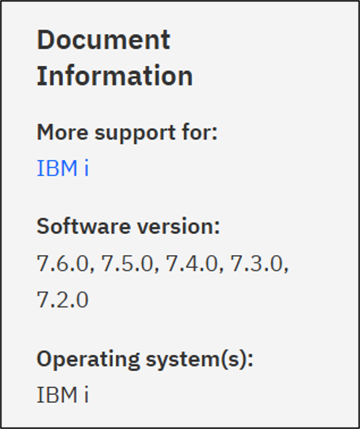
Task: Click the word Operating in the label
Action: click(88, 360)
